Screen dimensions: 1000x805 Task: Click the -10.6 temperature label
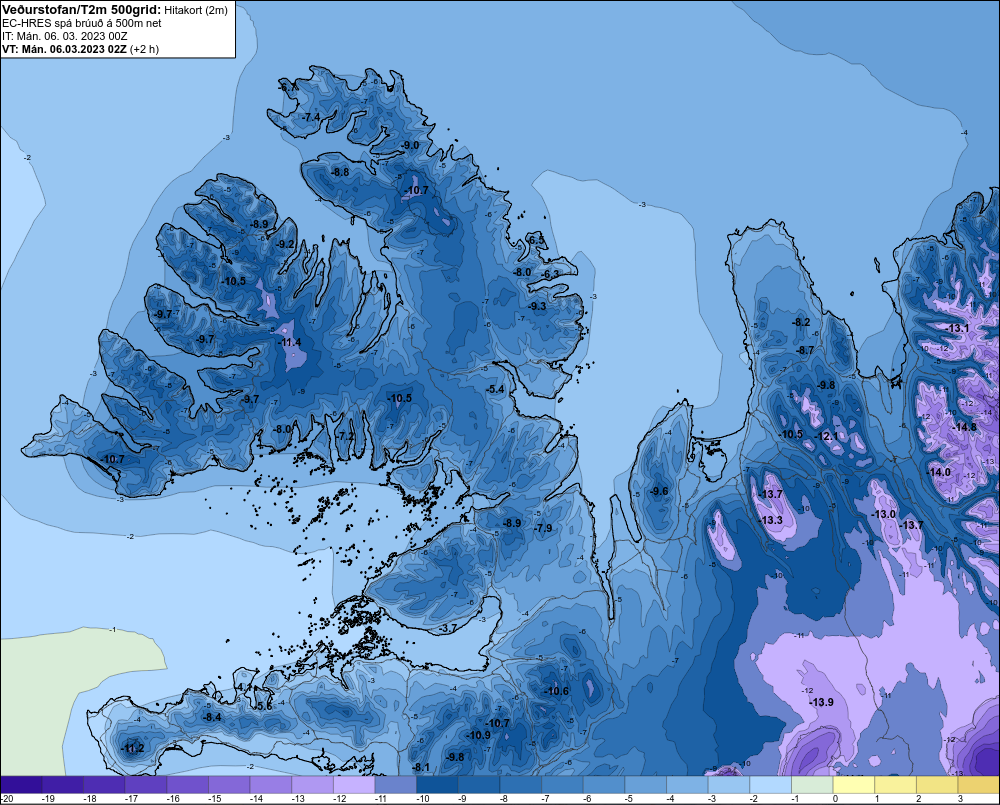(557, 691)
